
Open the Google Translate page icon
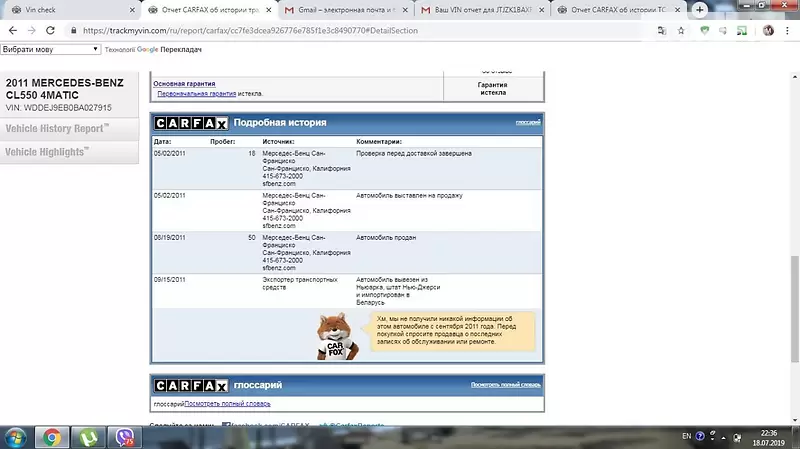(x=662, y=31)
